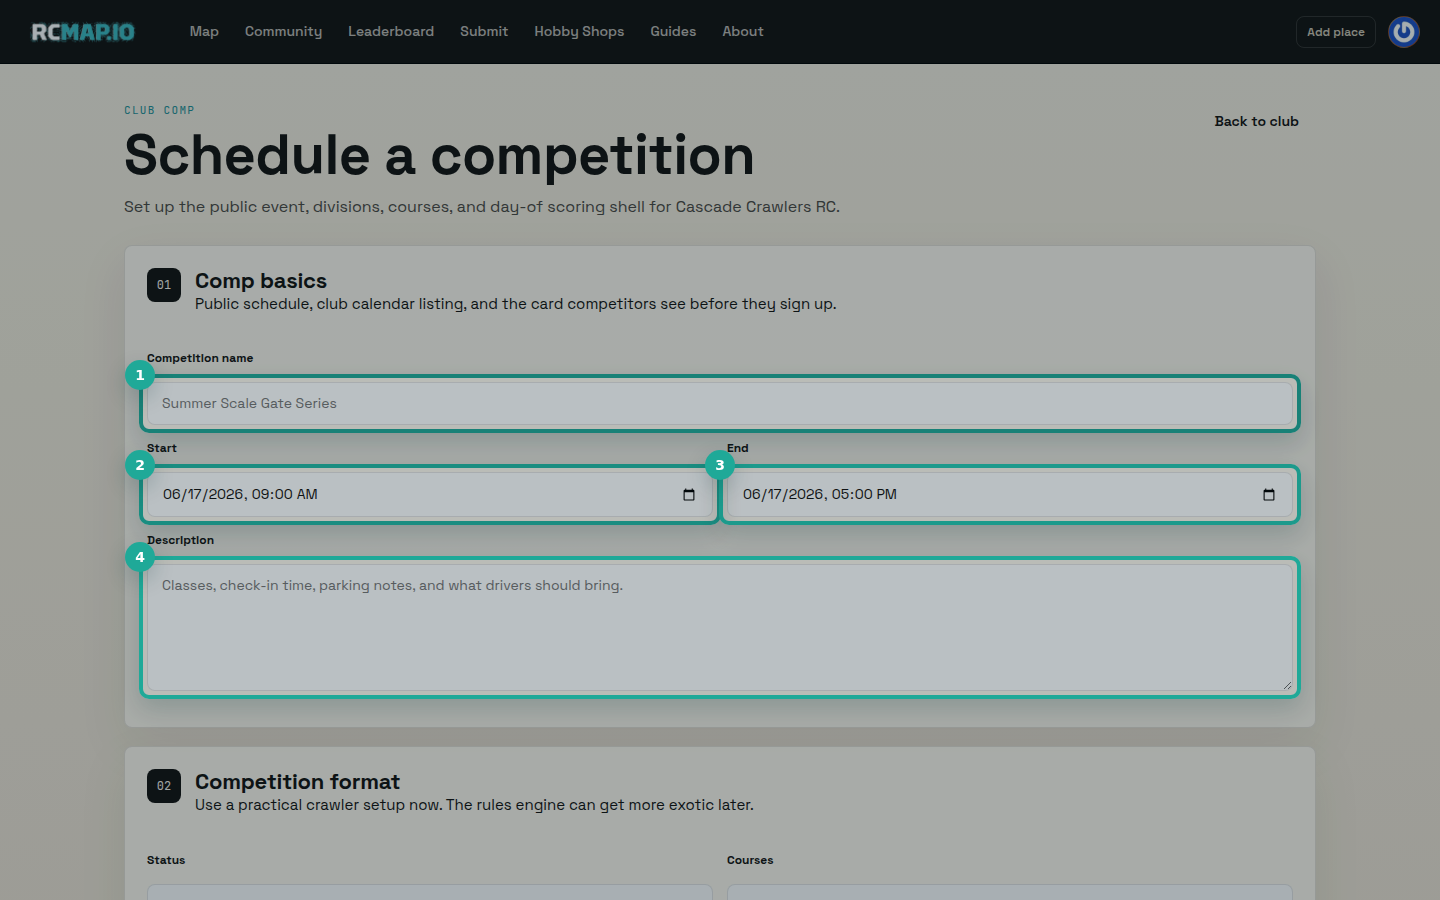This screenshot has width=1440, height=900.
Task: Open Hobby Shops section
Action: point(579,32)
